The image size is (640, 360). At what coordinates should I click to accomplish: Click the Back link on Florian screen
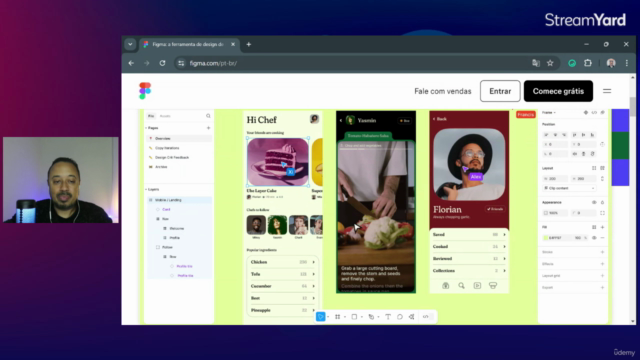click(440, 119)
